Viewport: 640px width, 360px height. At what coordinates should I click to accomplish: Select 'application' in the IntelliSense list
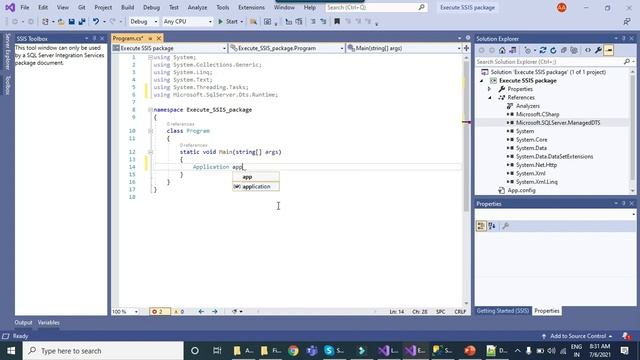(256, 187)
